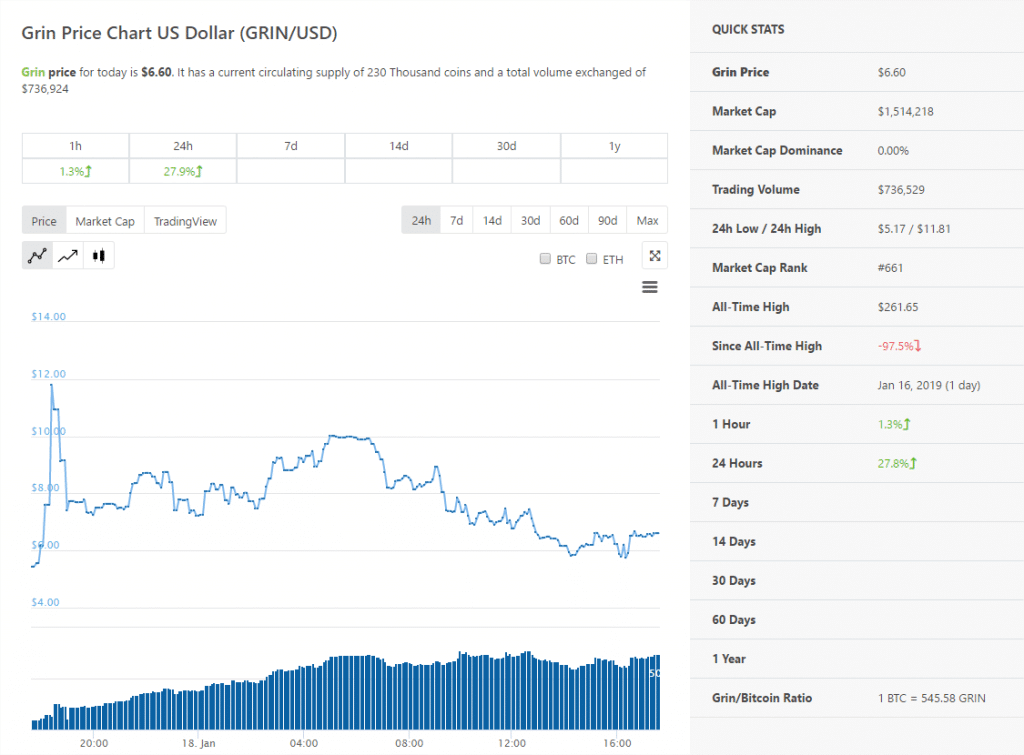Enable the BTC comparison checkbox
This screenshot has height=755, width=1024.
[x=545, y=259]
